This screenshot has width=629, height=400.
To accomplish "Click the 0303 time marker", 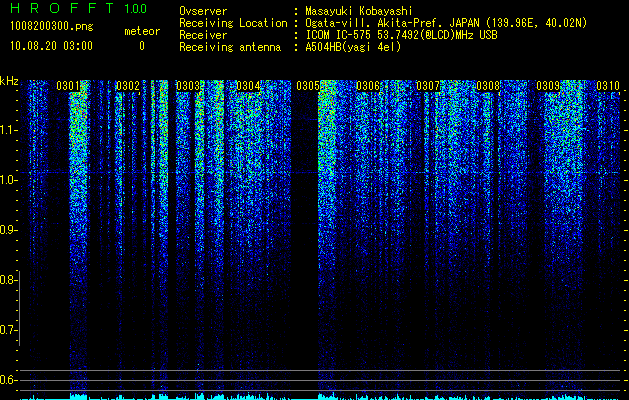I will tap(188, 86).
